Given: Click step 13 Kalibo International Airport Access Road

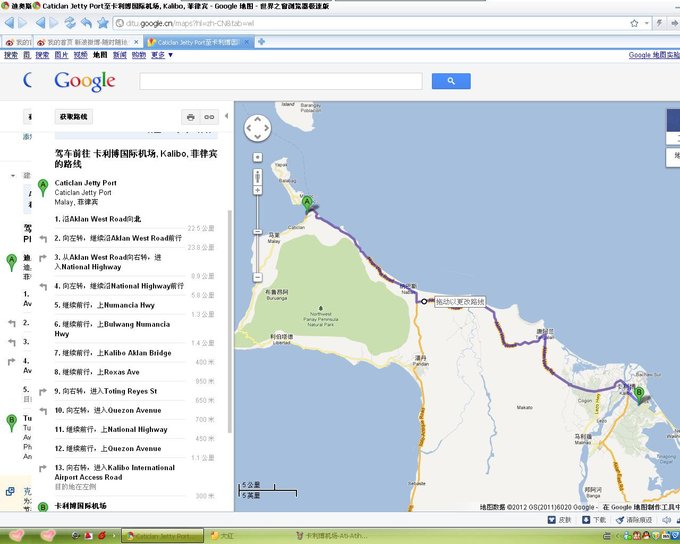Looking at the screenshot, I should click(x=115, y=472).
